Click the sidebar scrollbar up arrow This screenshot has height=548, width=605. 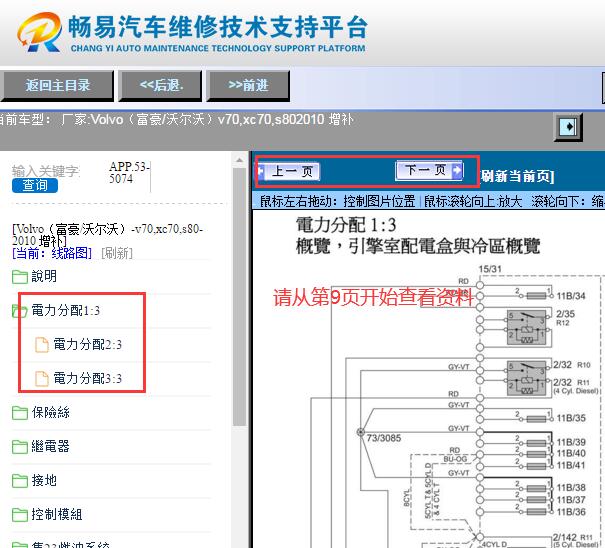[240, 160]
